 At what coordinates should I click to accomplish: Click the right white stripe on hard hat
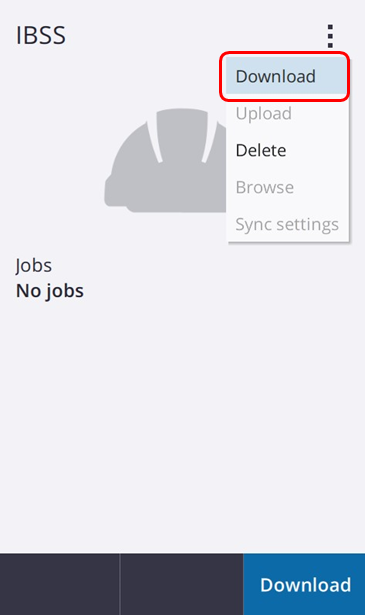click(210, 140)
